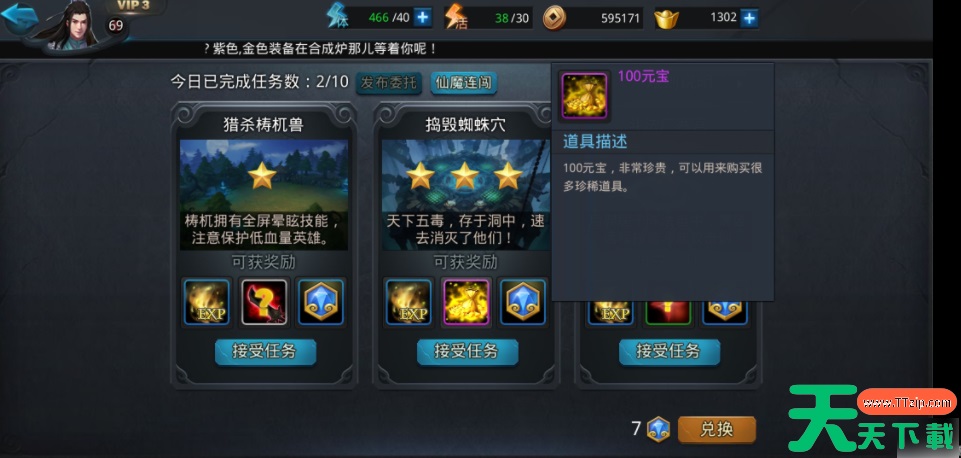This screenshot has height=458, width=961.
Task: Tap the gold ingot currency icon
Action: 666,18
